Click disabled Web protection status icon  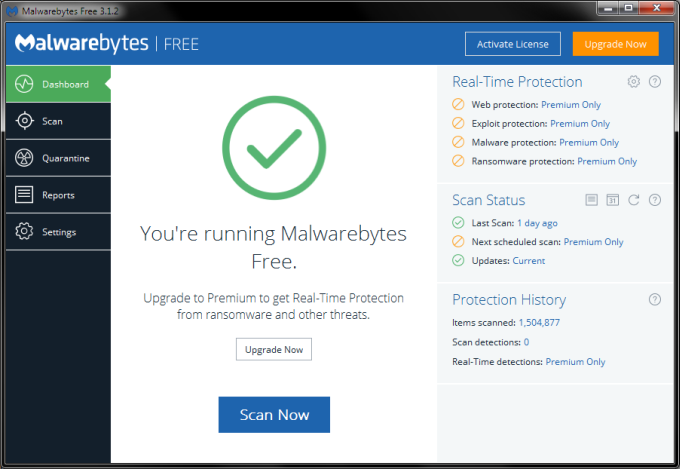click(458, 105)
